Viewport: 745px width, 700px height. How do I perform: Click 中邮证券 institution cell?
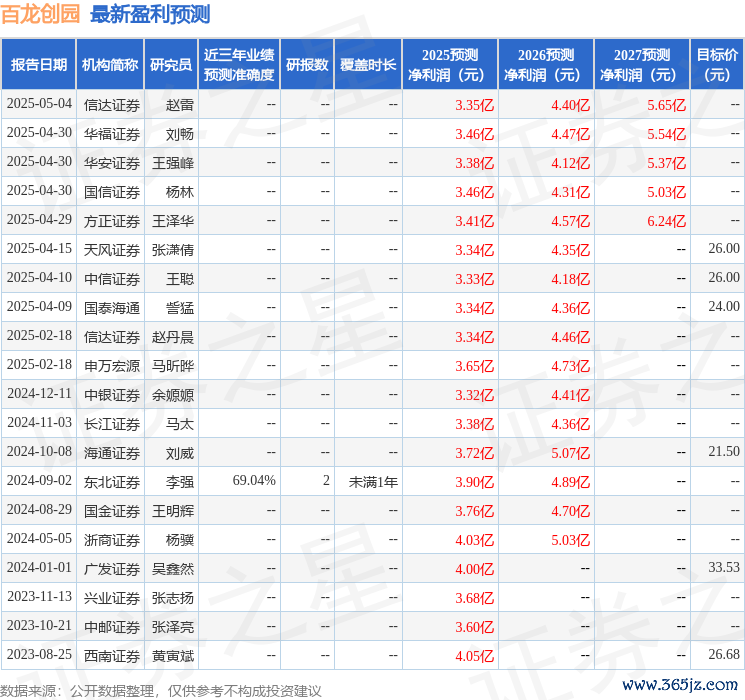tap(112, 627)
